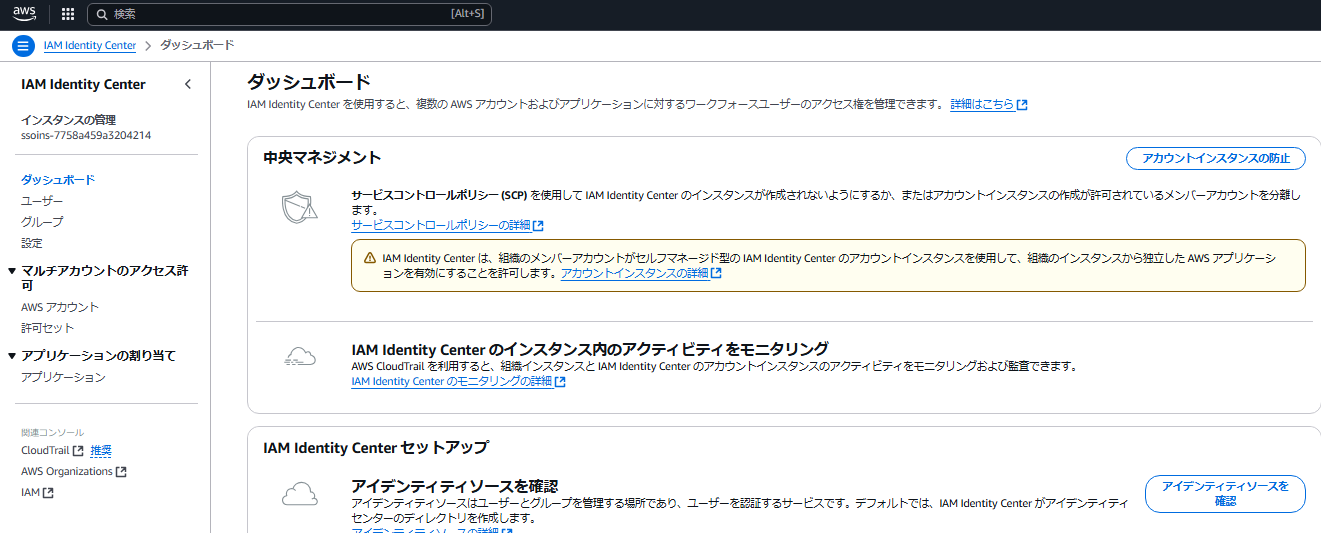
Task: Go to 許可セット in sidebar
Action: 47,328
